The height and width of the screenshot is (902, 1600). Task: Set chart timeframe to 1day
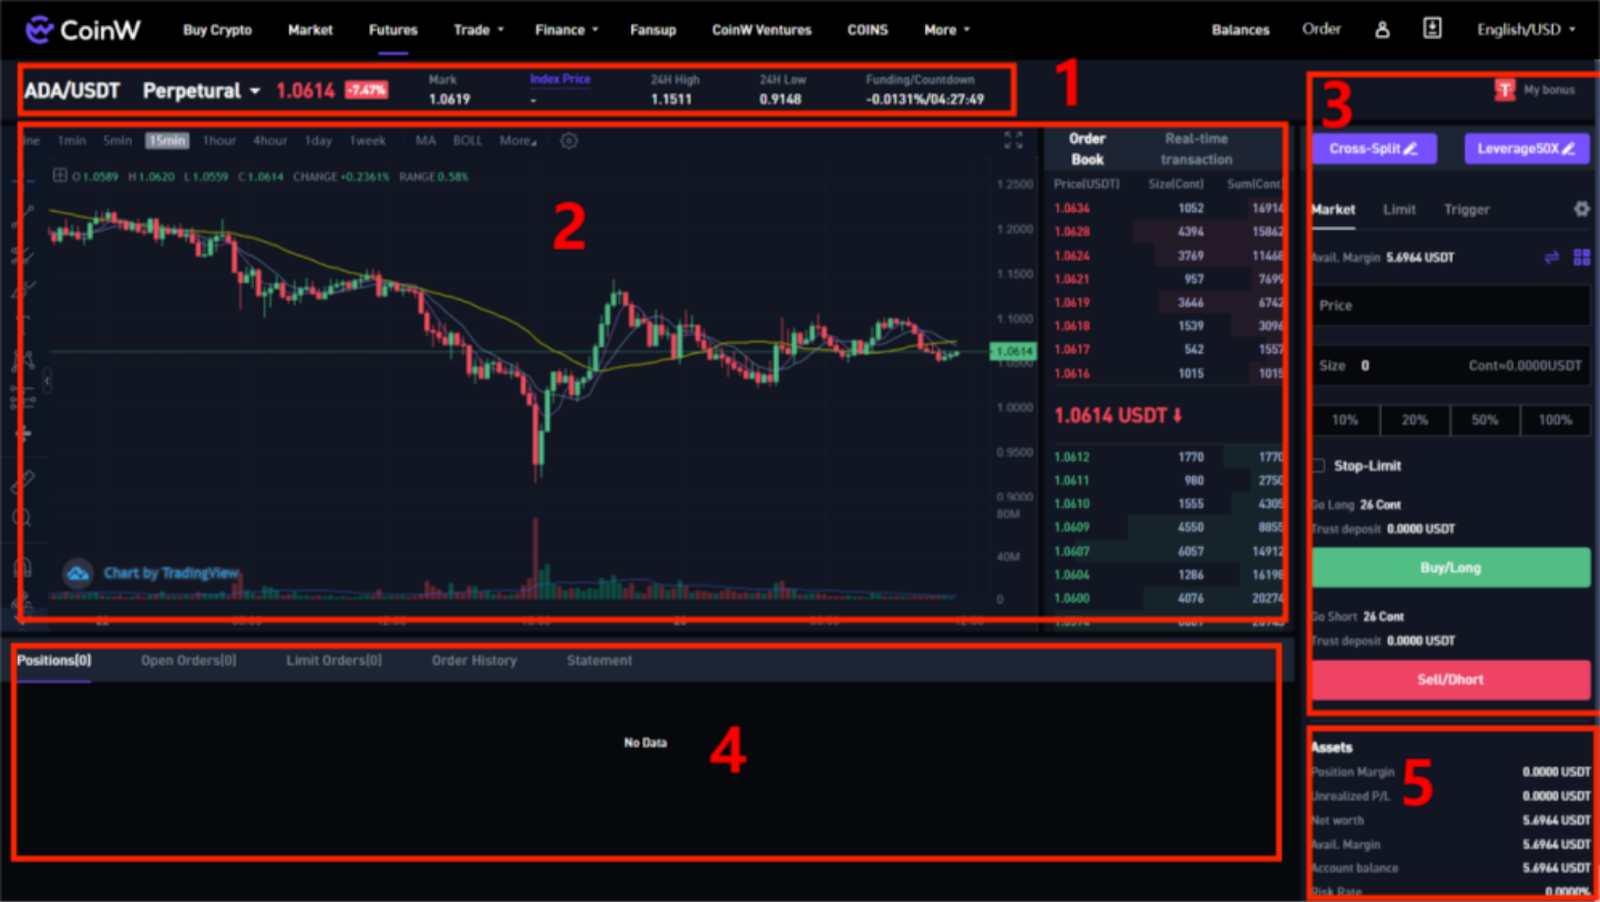(x=318, y=141)
